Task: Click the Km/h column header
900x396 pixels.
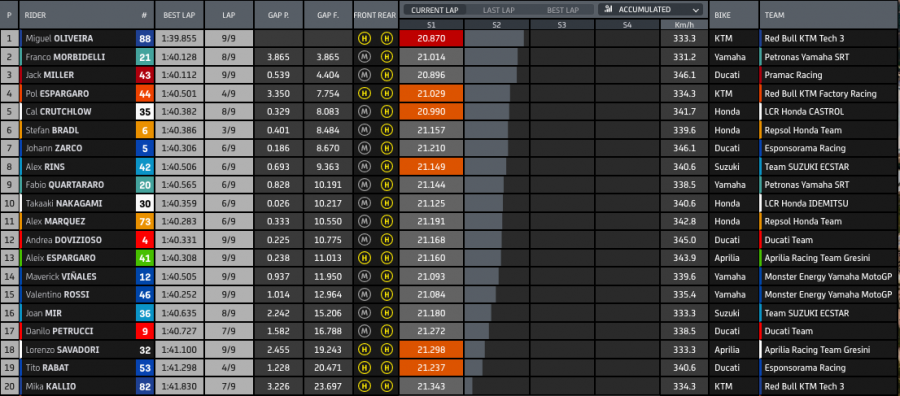Action: coord(684,25)
